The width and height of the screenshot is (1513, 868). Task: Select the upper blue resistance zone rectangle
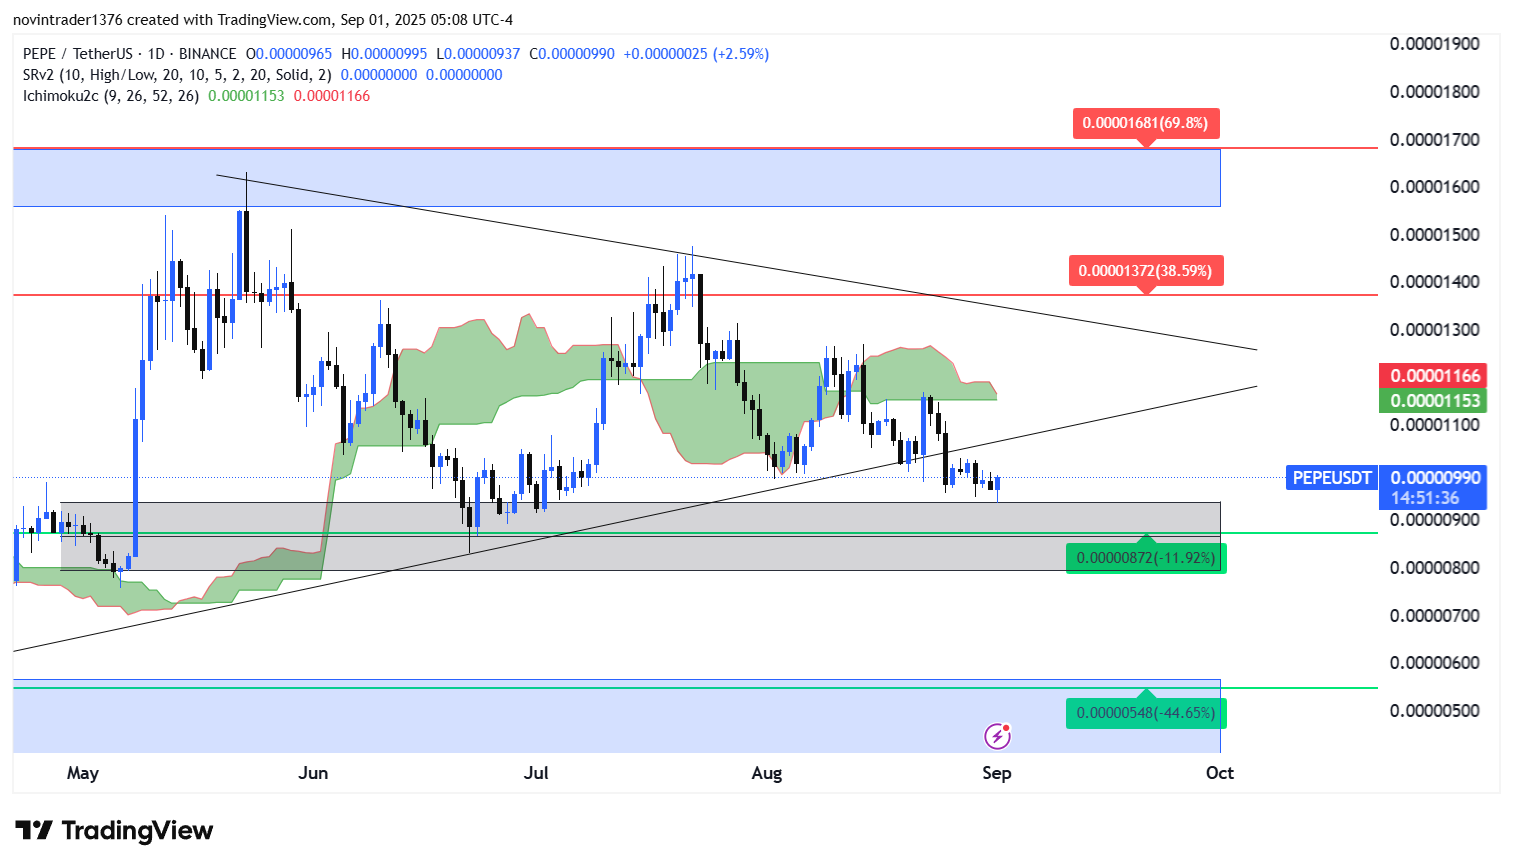[x=616, y=178]
